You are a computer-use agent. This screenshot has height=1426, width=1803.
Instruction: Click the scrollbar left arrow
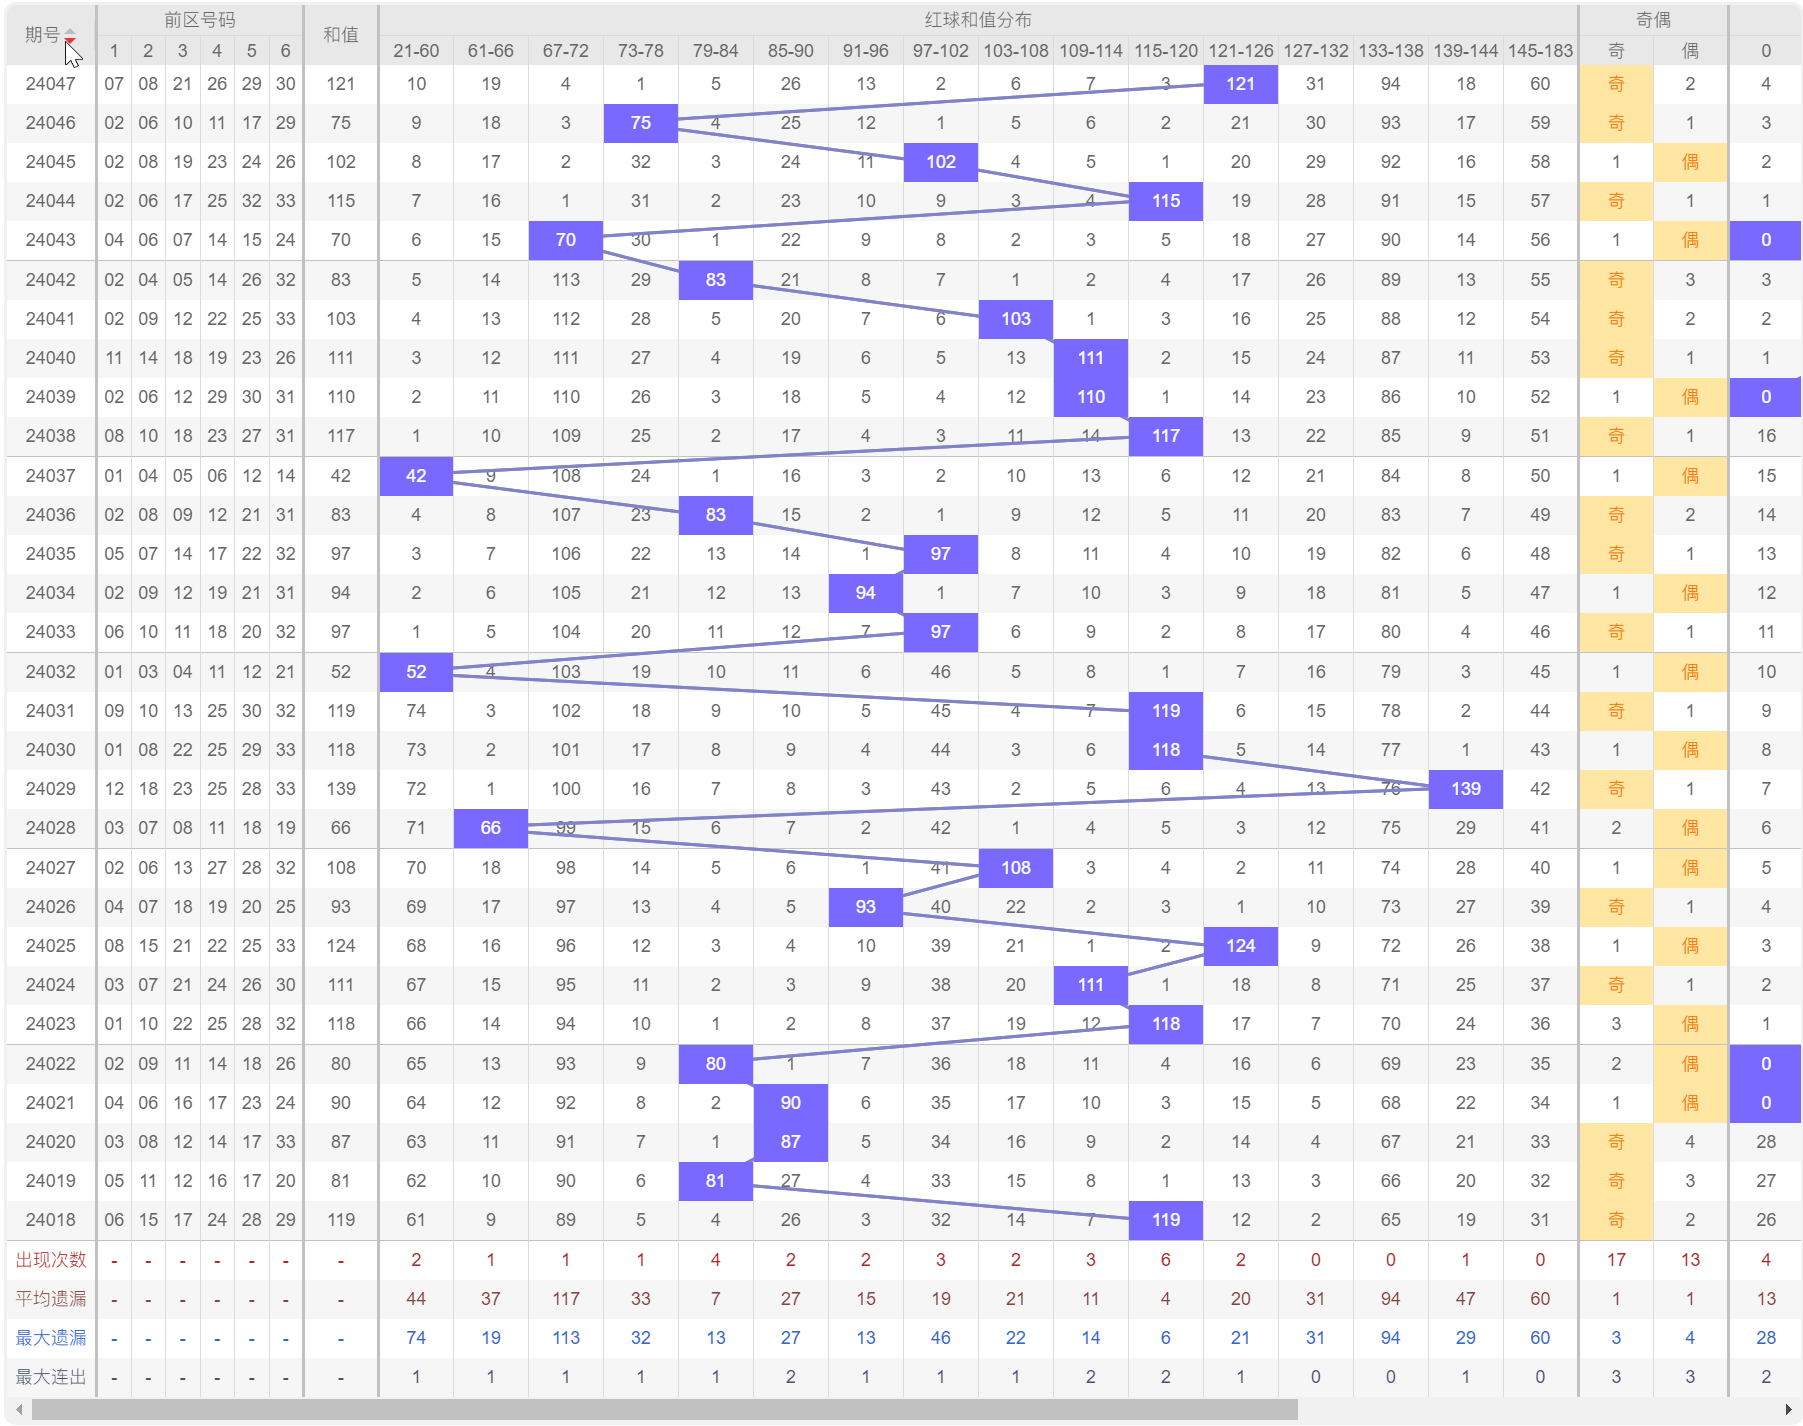coord(19,1409)
